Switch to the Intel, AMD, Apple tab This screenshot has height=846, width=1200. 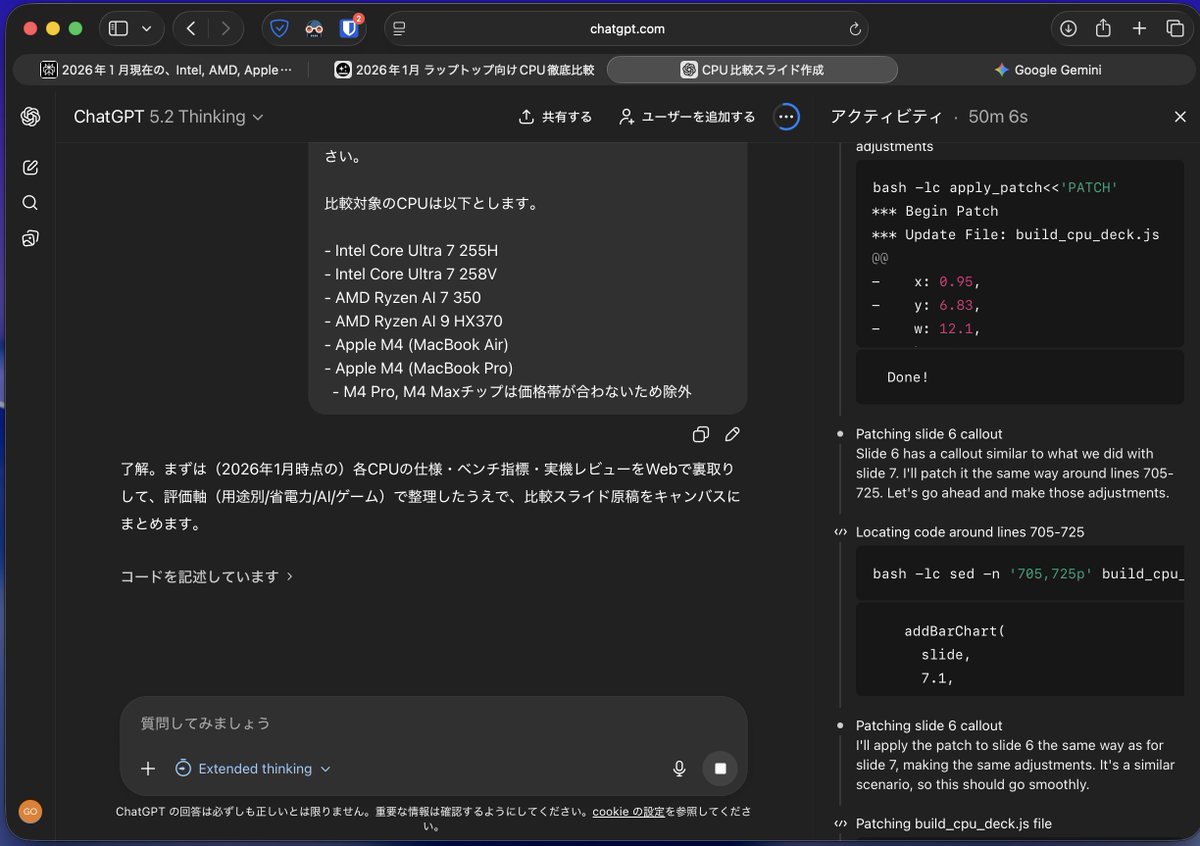166,70
